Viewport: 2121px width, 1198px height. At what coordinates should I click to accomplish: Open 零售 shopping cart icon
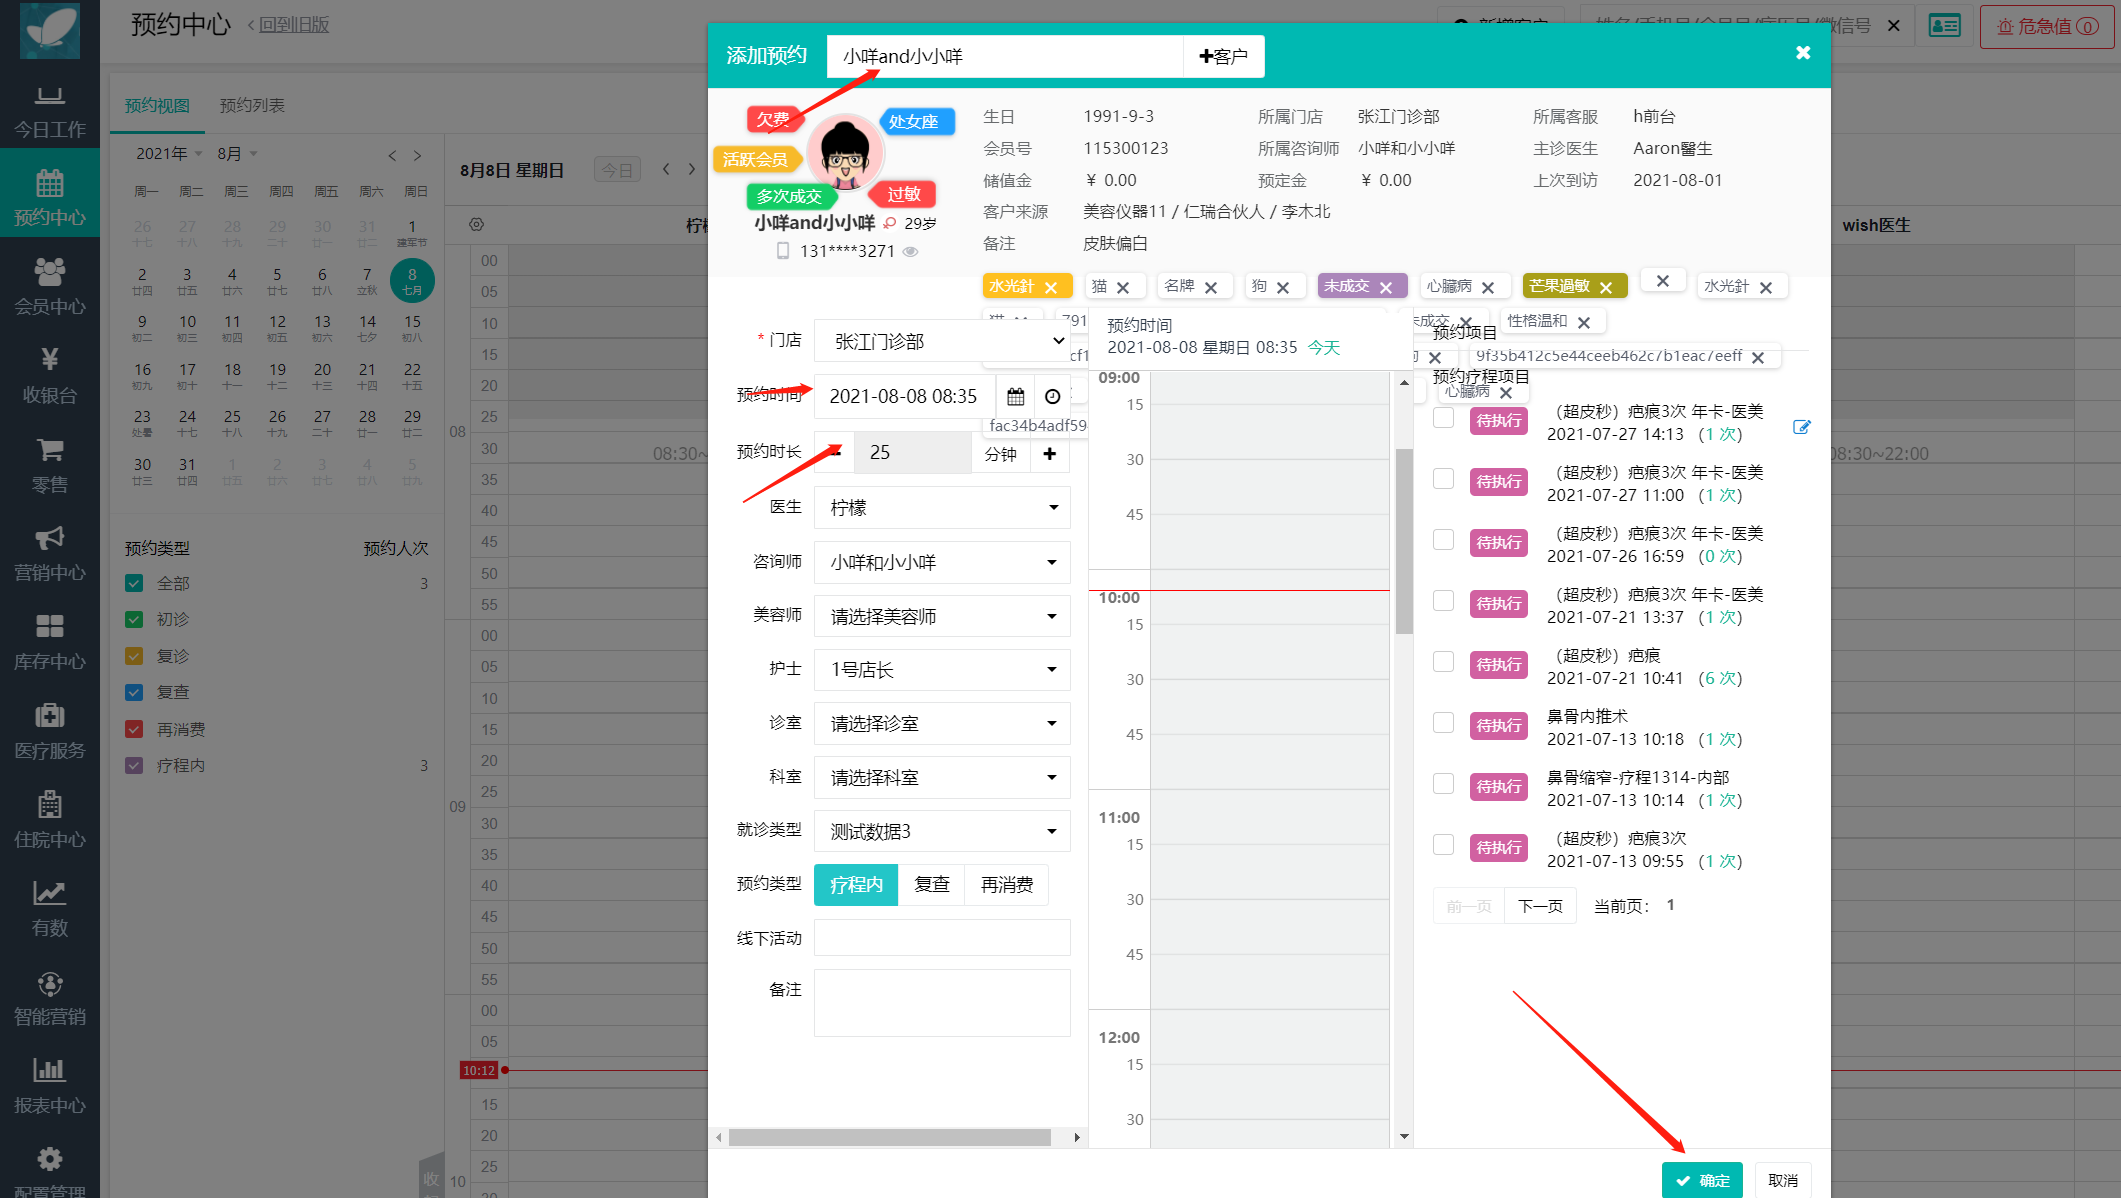pos(49,449)
